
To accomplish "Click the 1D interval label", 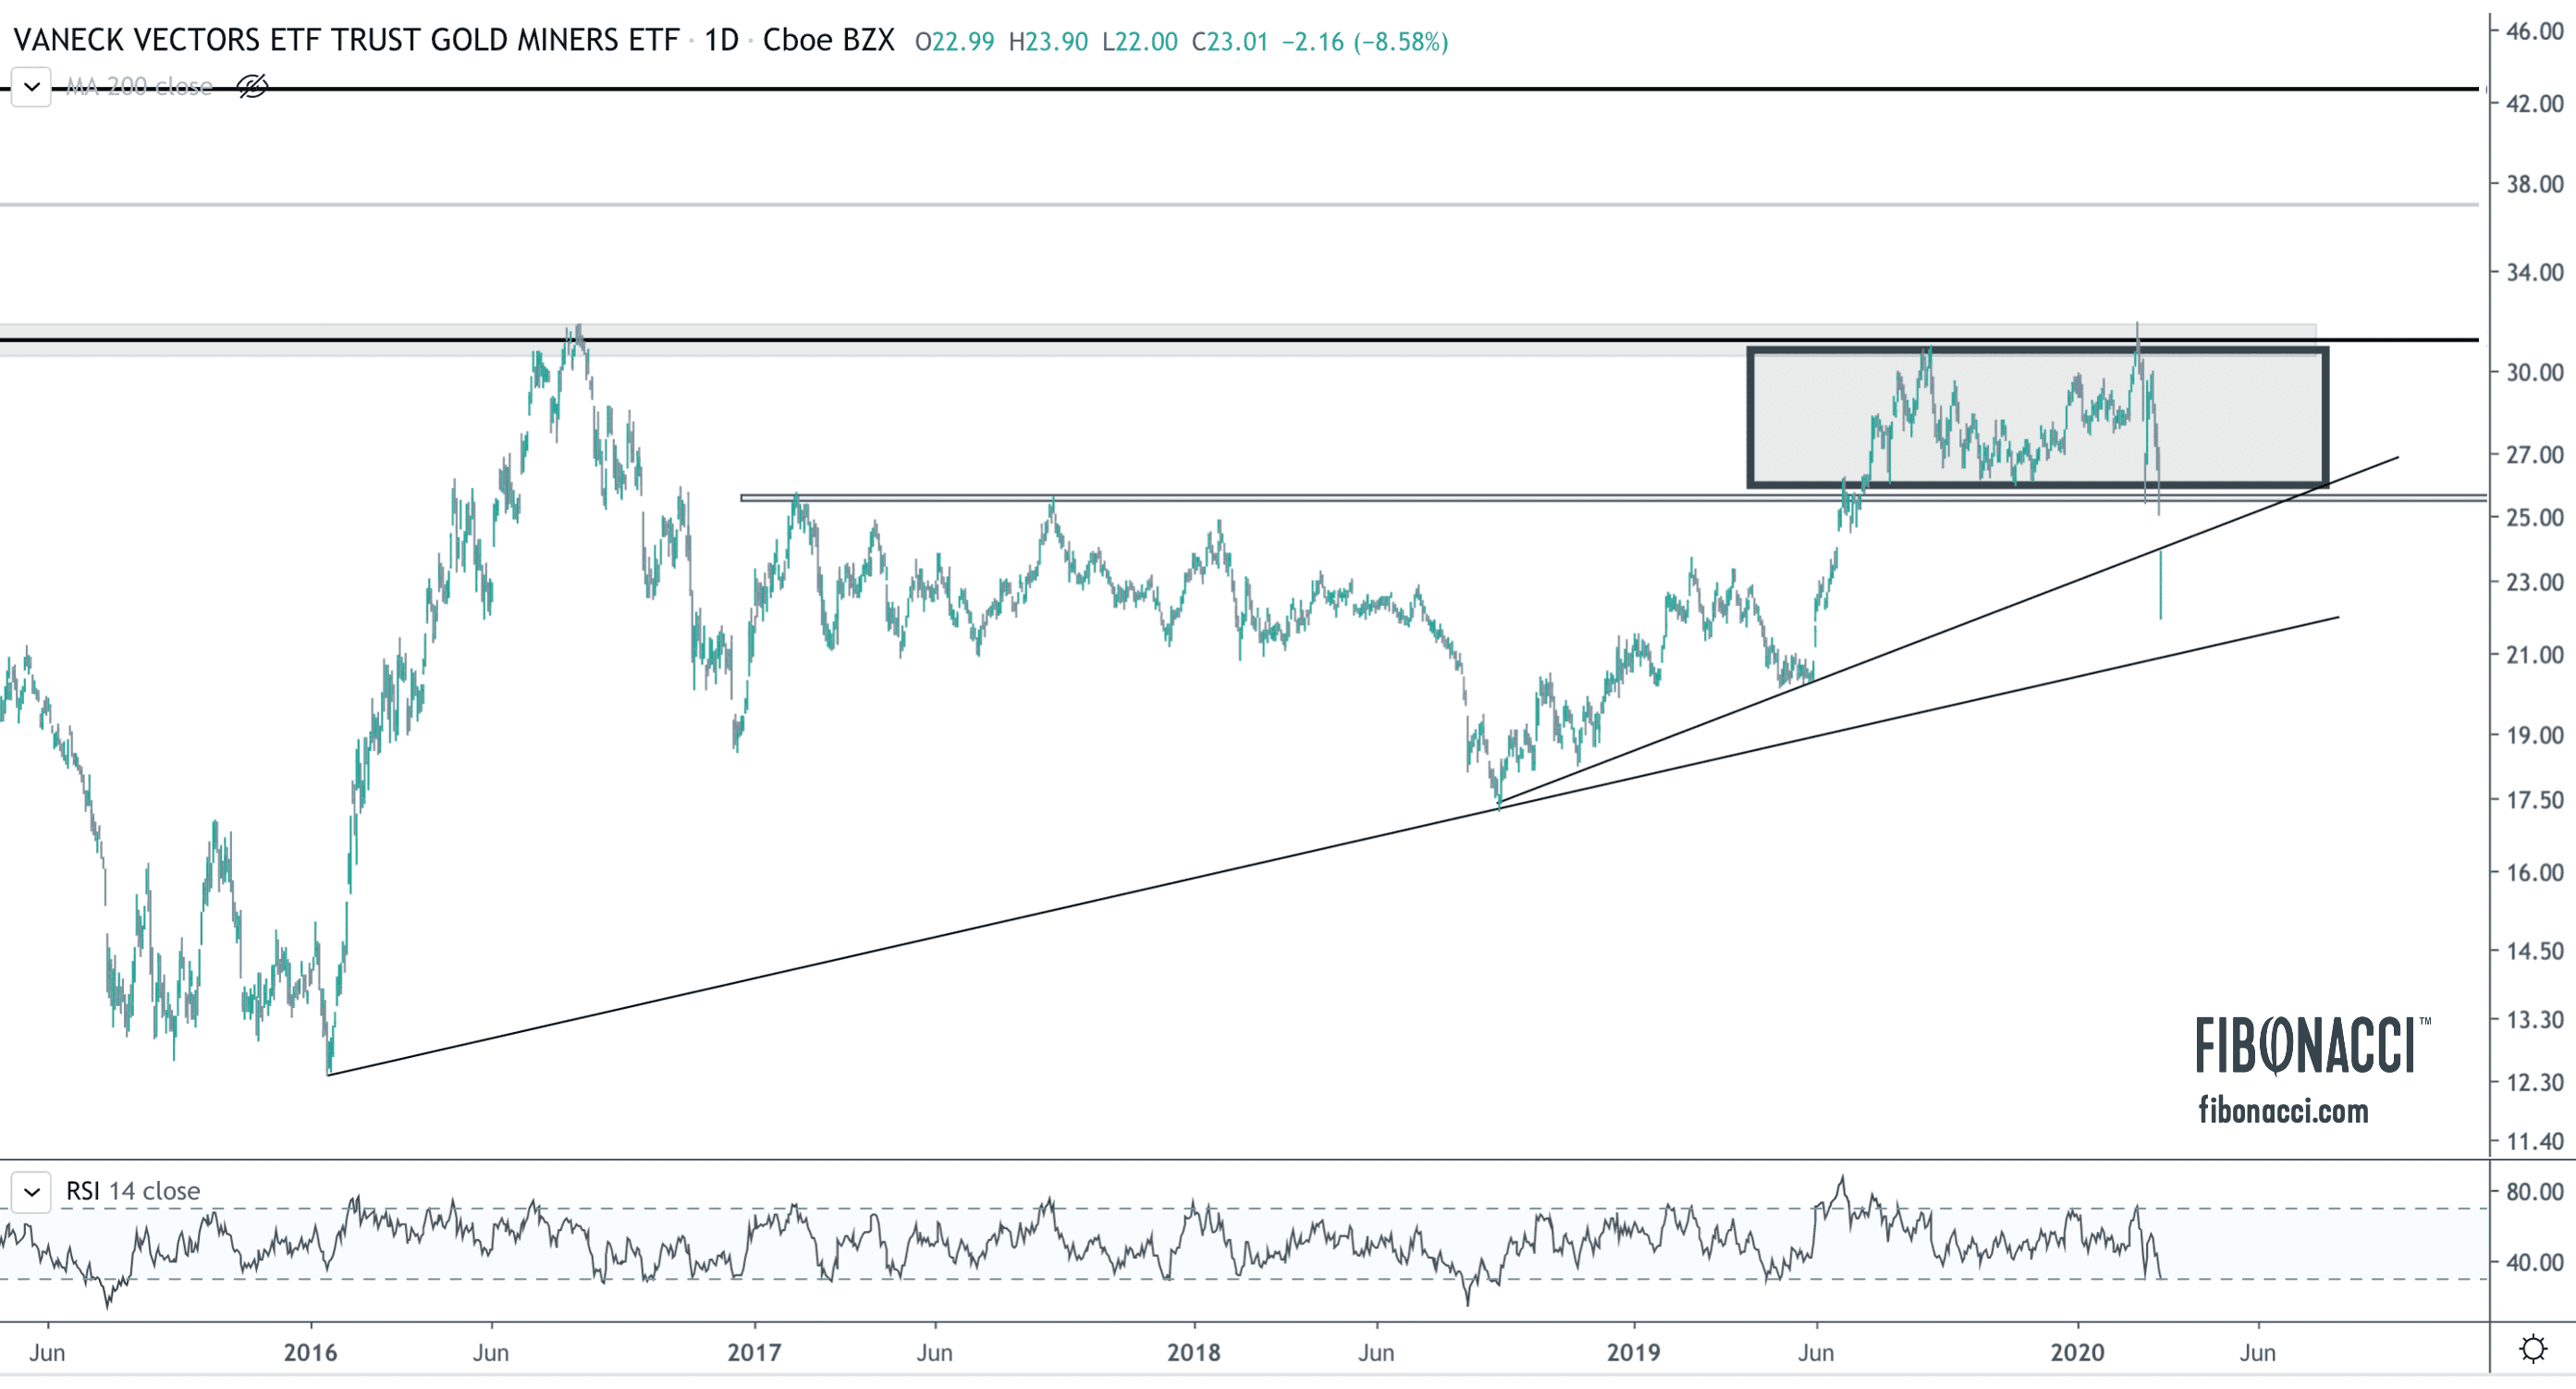I will (x=721, y=40).
